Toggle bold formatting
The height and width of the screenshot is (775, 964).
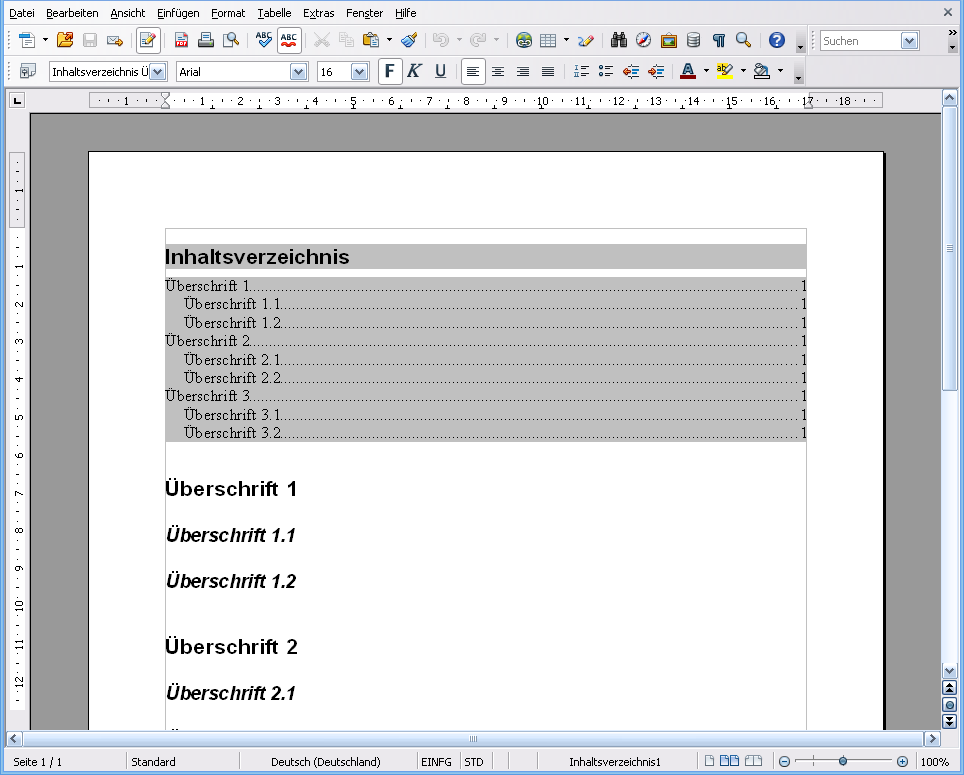point(389,71)
